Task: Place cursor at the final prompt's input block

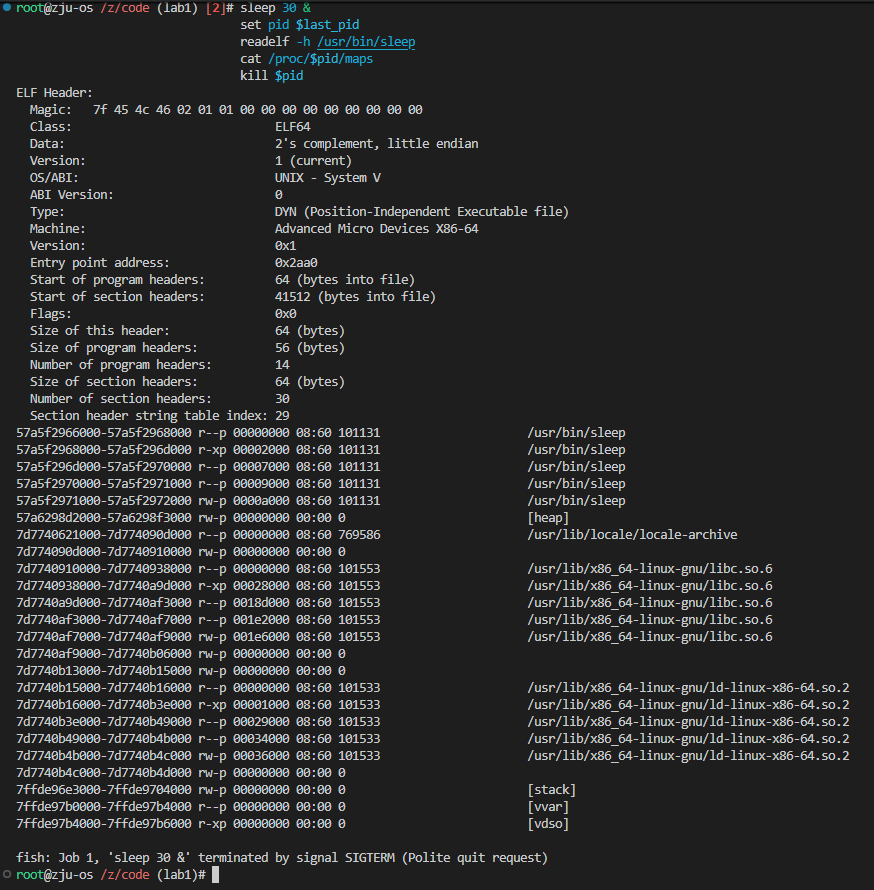Action: (216, 875)
